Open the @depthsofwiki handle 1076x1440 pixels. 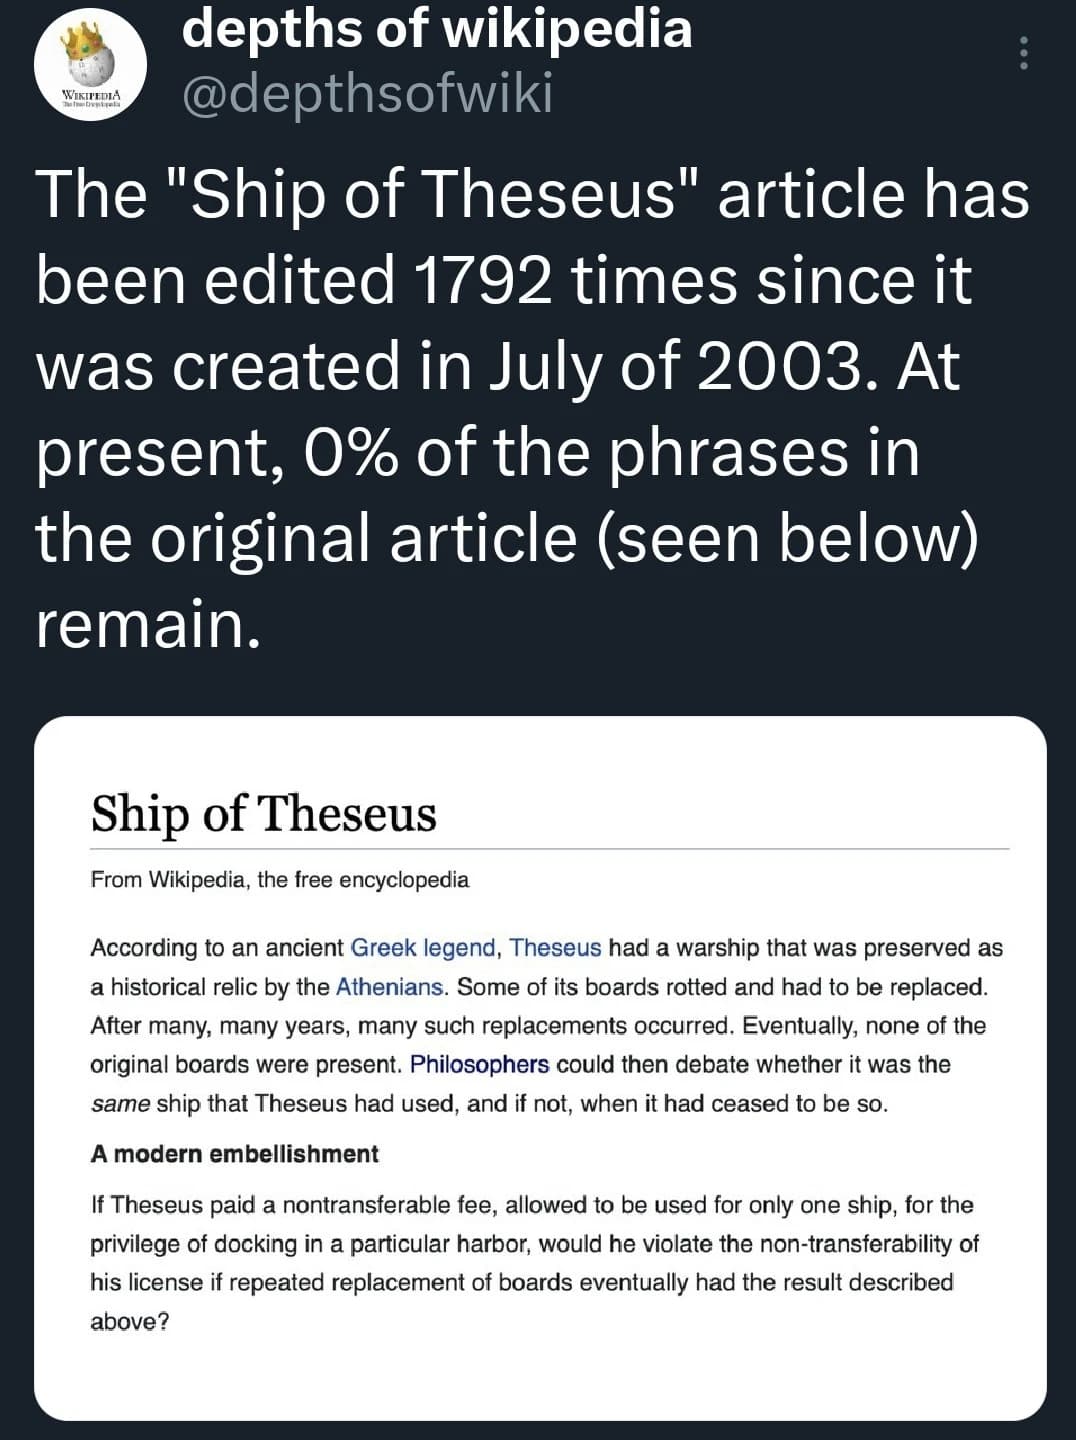tap(367, 95)
